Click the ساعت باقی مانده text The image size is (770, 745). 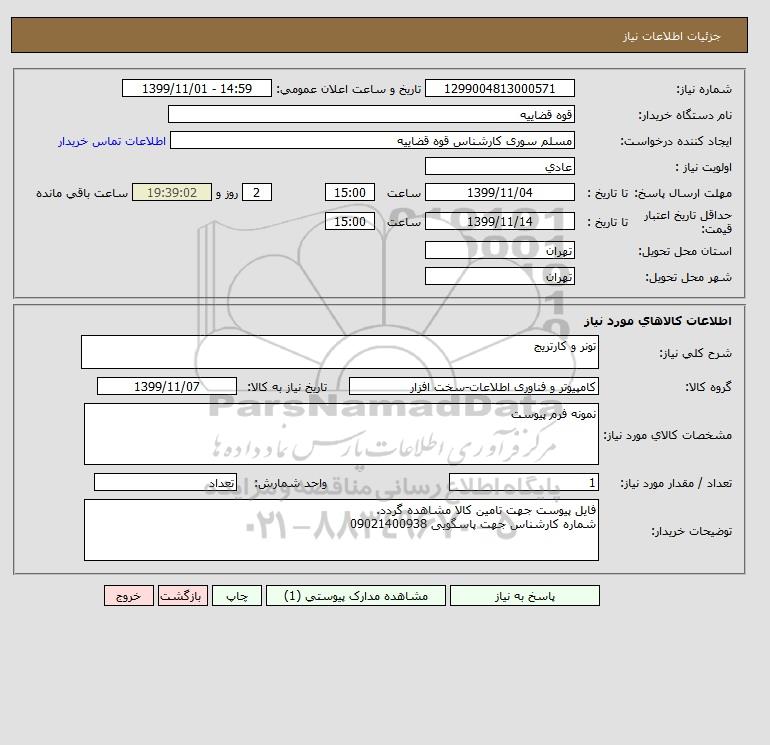82,193
